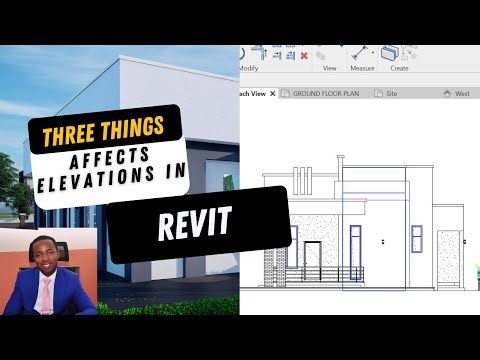Select the tall blue window in elevation
480x360 pixels.
(x=355, y=252)
